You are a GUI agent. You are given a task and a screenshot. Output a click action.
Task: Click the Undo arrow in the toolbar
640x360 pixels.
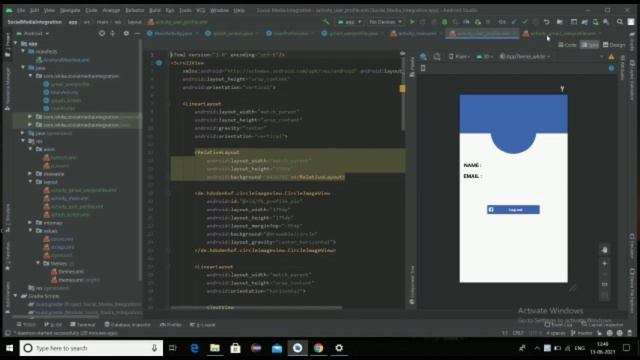(546, 22)
